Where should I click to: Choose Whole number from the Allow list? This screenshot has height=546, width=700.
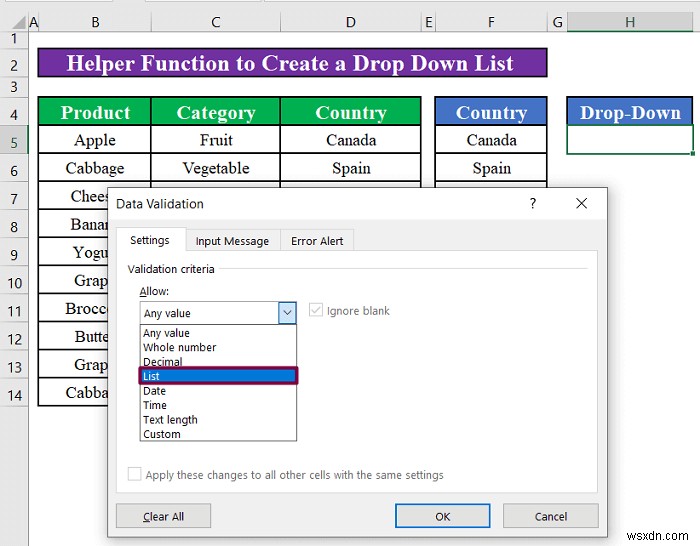(x=218, y=347)
